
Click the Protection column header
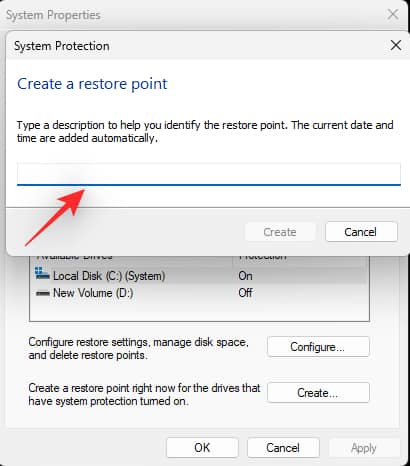coord(263,257)
